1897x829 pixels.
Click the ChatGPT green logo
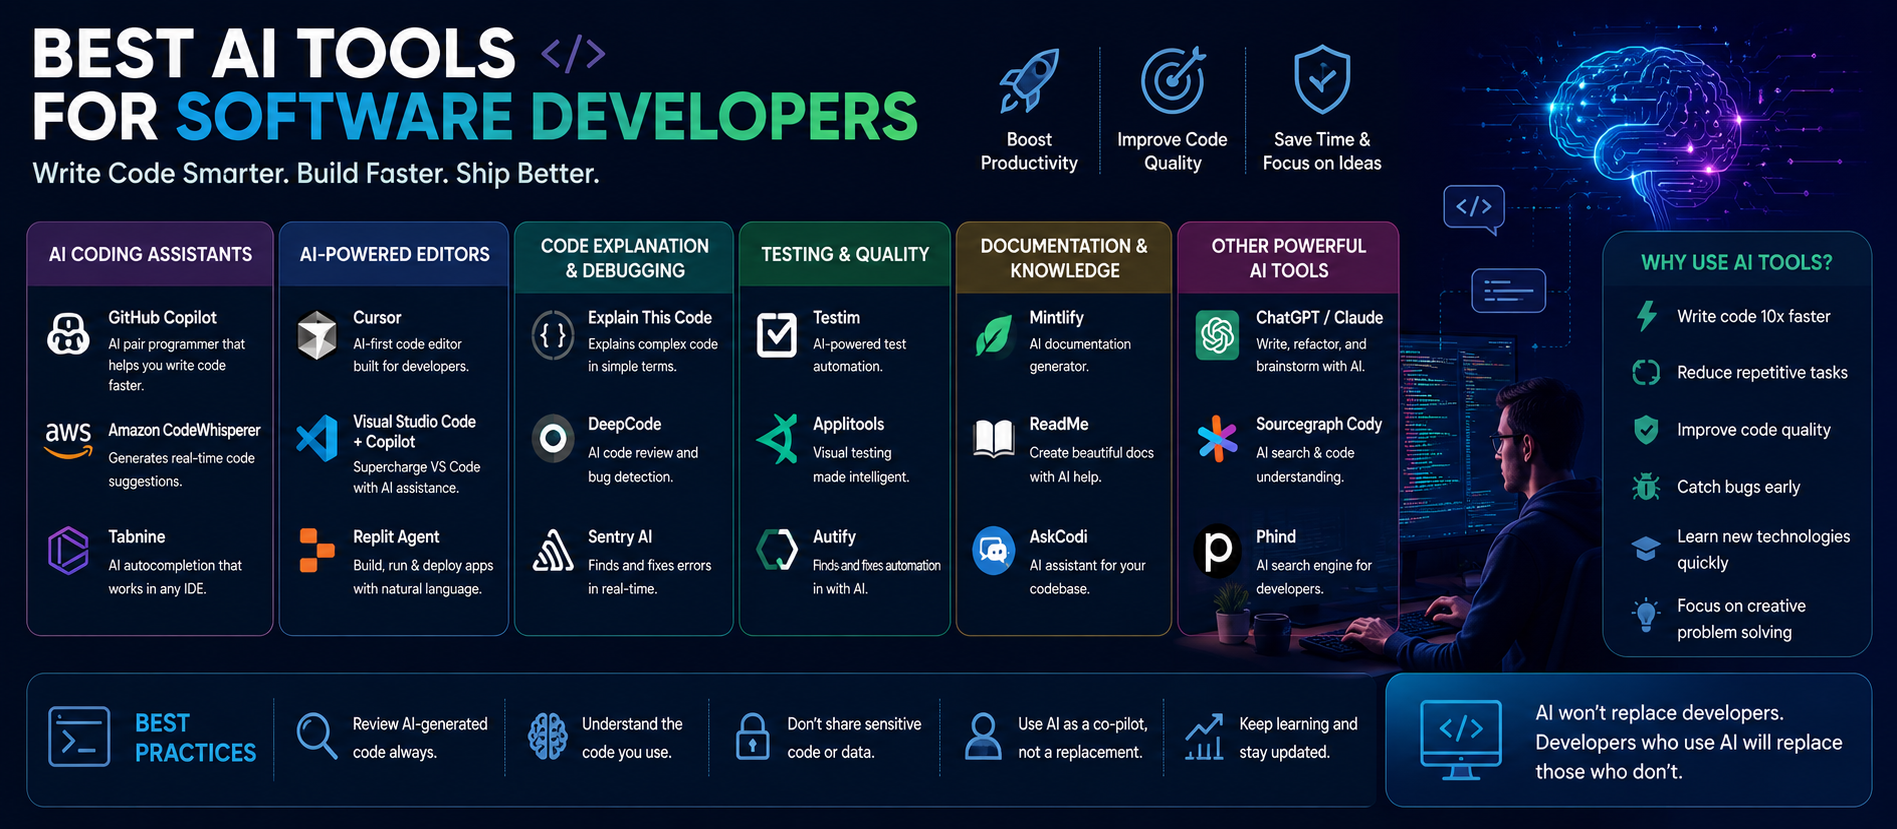1217,334
